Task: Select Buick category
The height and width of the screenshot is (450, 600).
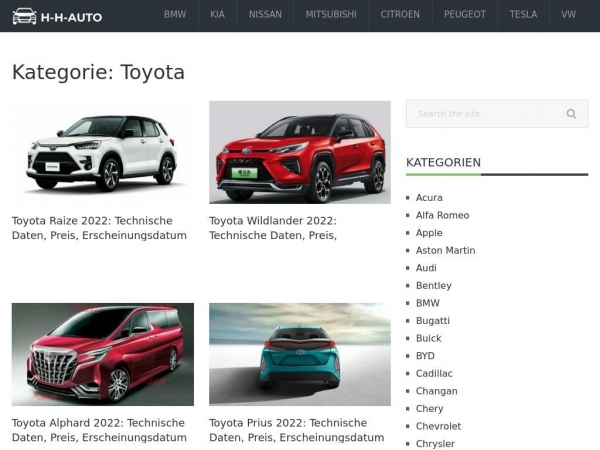Action: 429,339
